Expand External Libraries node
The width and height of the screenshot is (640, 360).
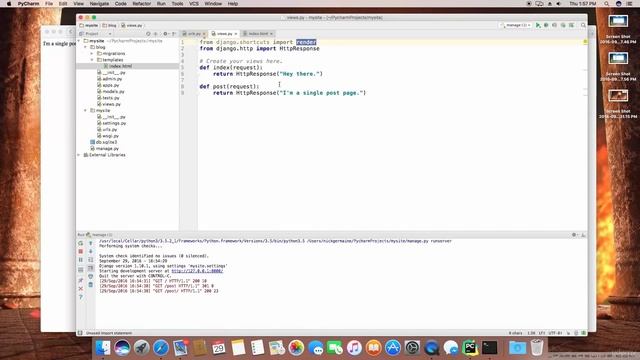[x=79, y=155]
